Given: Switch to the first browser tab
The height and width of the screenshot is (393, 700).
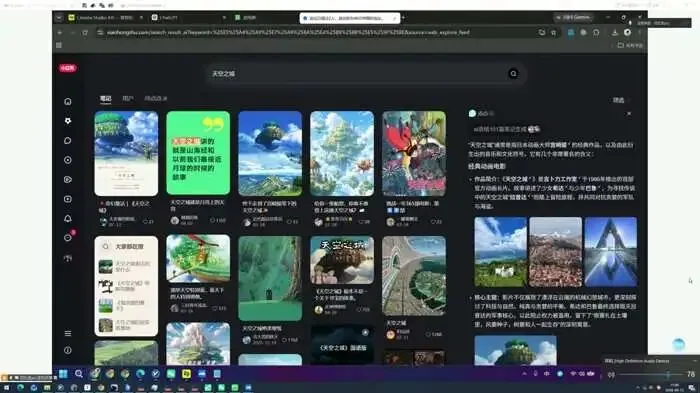Looking at the screenshot, I should [x=105, y=17].
